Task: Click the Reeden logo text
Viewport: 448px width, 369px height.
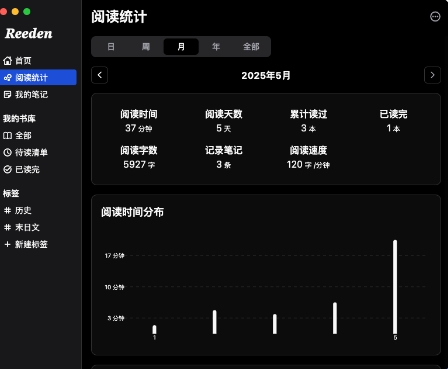Action: (29, 34)
